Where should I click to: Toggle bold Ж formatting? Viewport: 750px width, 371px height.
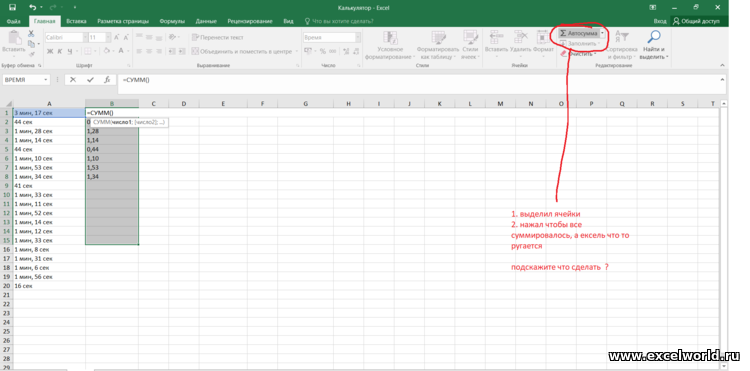[50, 51]
